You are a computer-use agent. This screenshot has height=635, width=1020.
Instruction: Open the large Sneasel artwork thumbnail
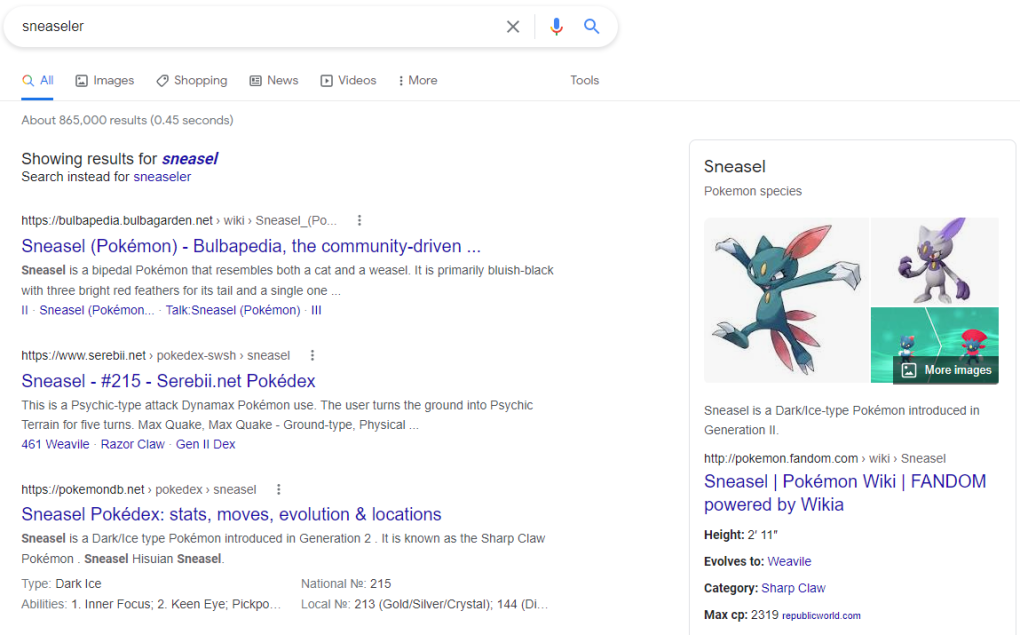pos(786,300)
